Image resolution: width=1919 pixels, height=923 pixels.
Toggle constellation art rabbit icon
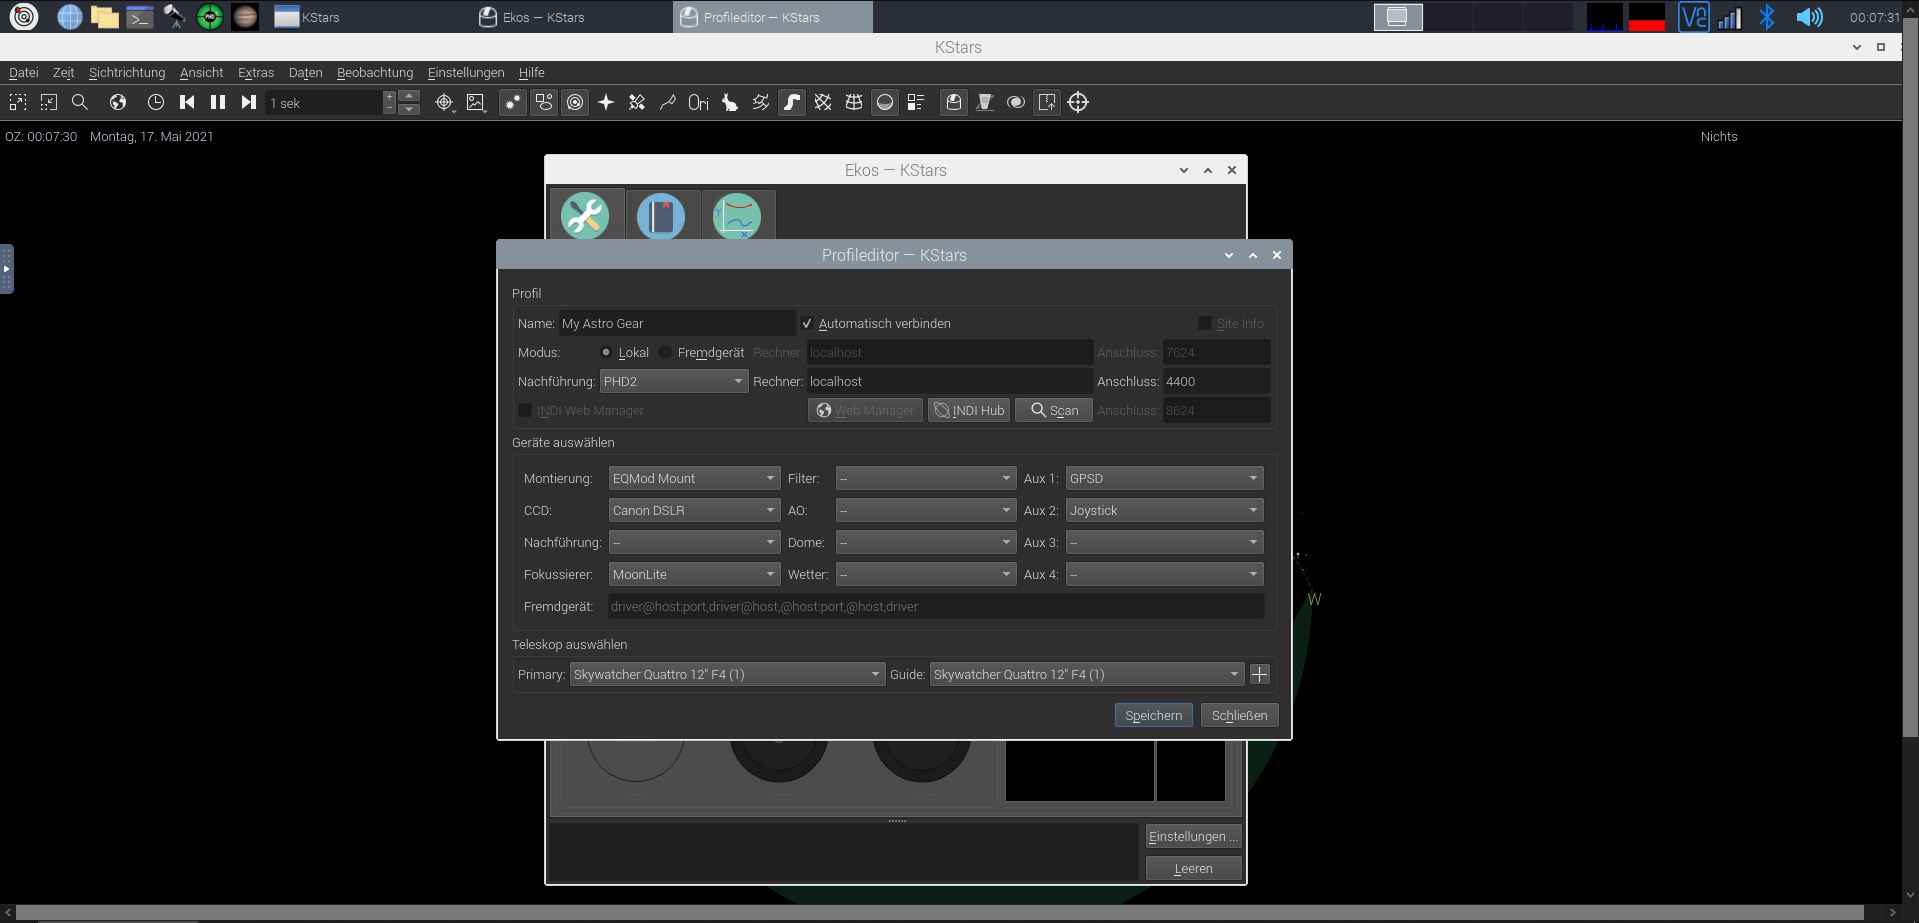pyautogui.click(x=730, y=102)
